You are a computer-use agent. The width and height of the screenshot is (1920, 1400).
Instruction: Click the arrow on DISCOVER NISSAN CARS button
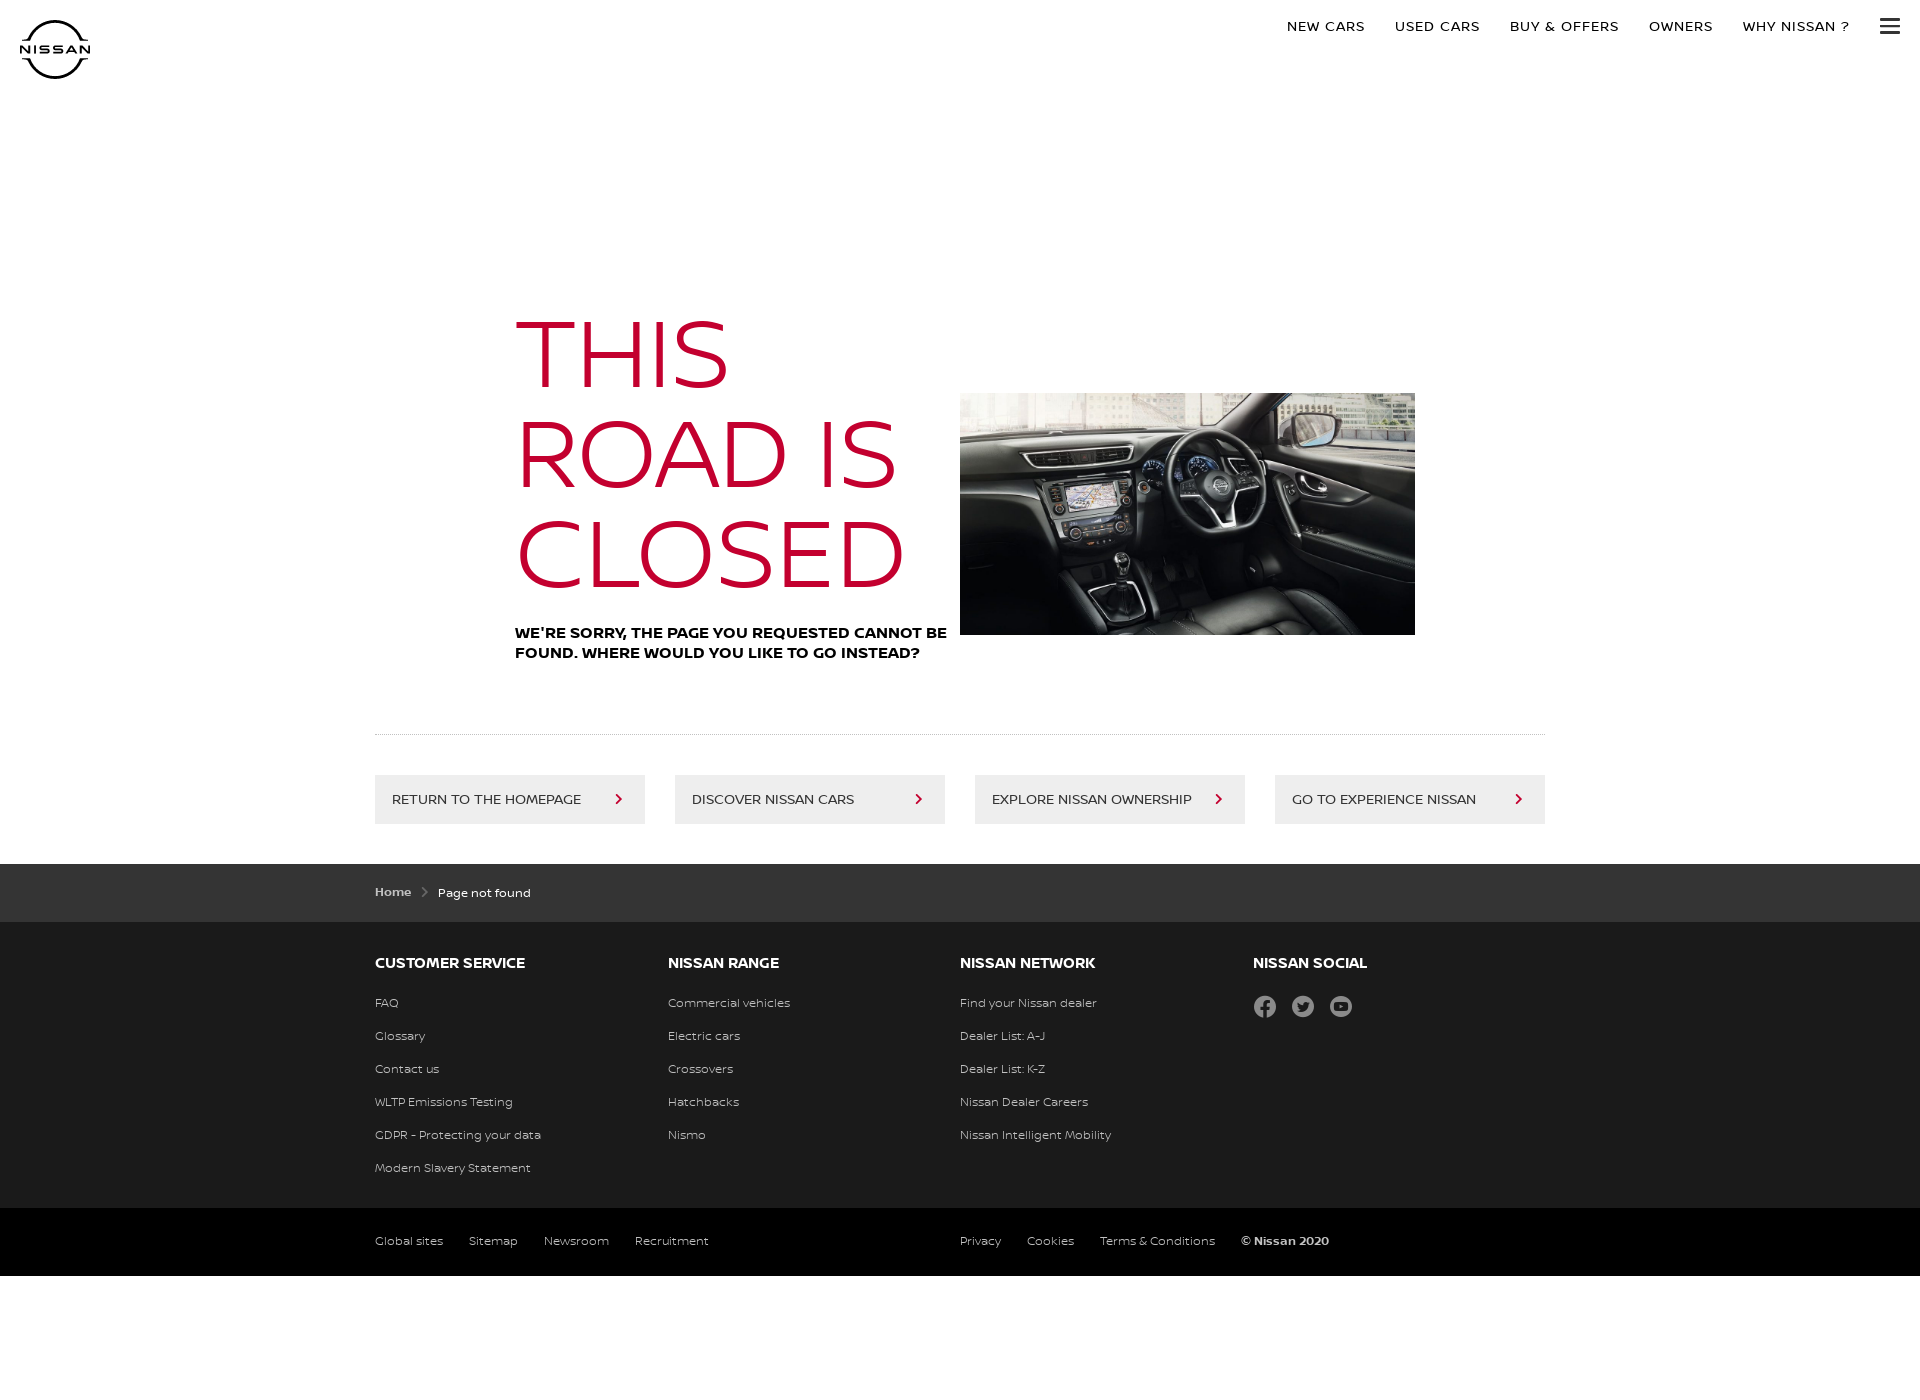(920, 799)
